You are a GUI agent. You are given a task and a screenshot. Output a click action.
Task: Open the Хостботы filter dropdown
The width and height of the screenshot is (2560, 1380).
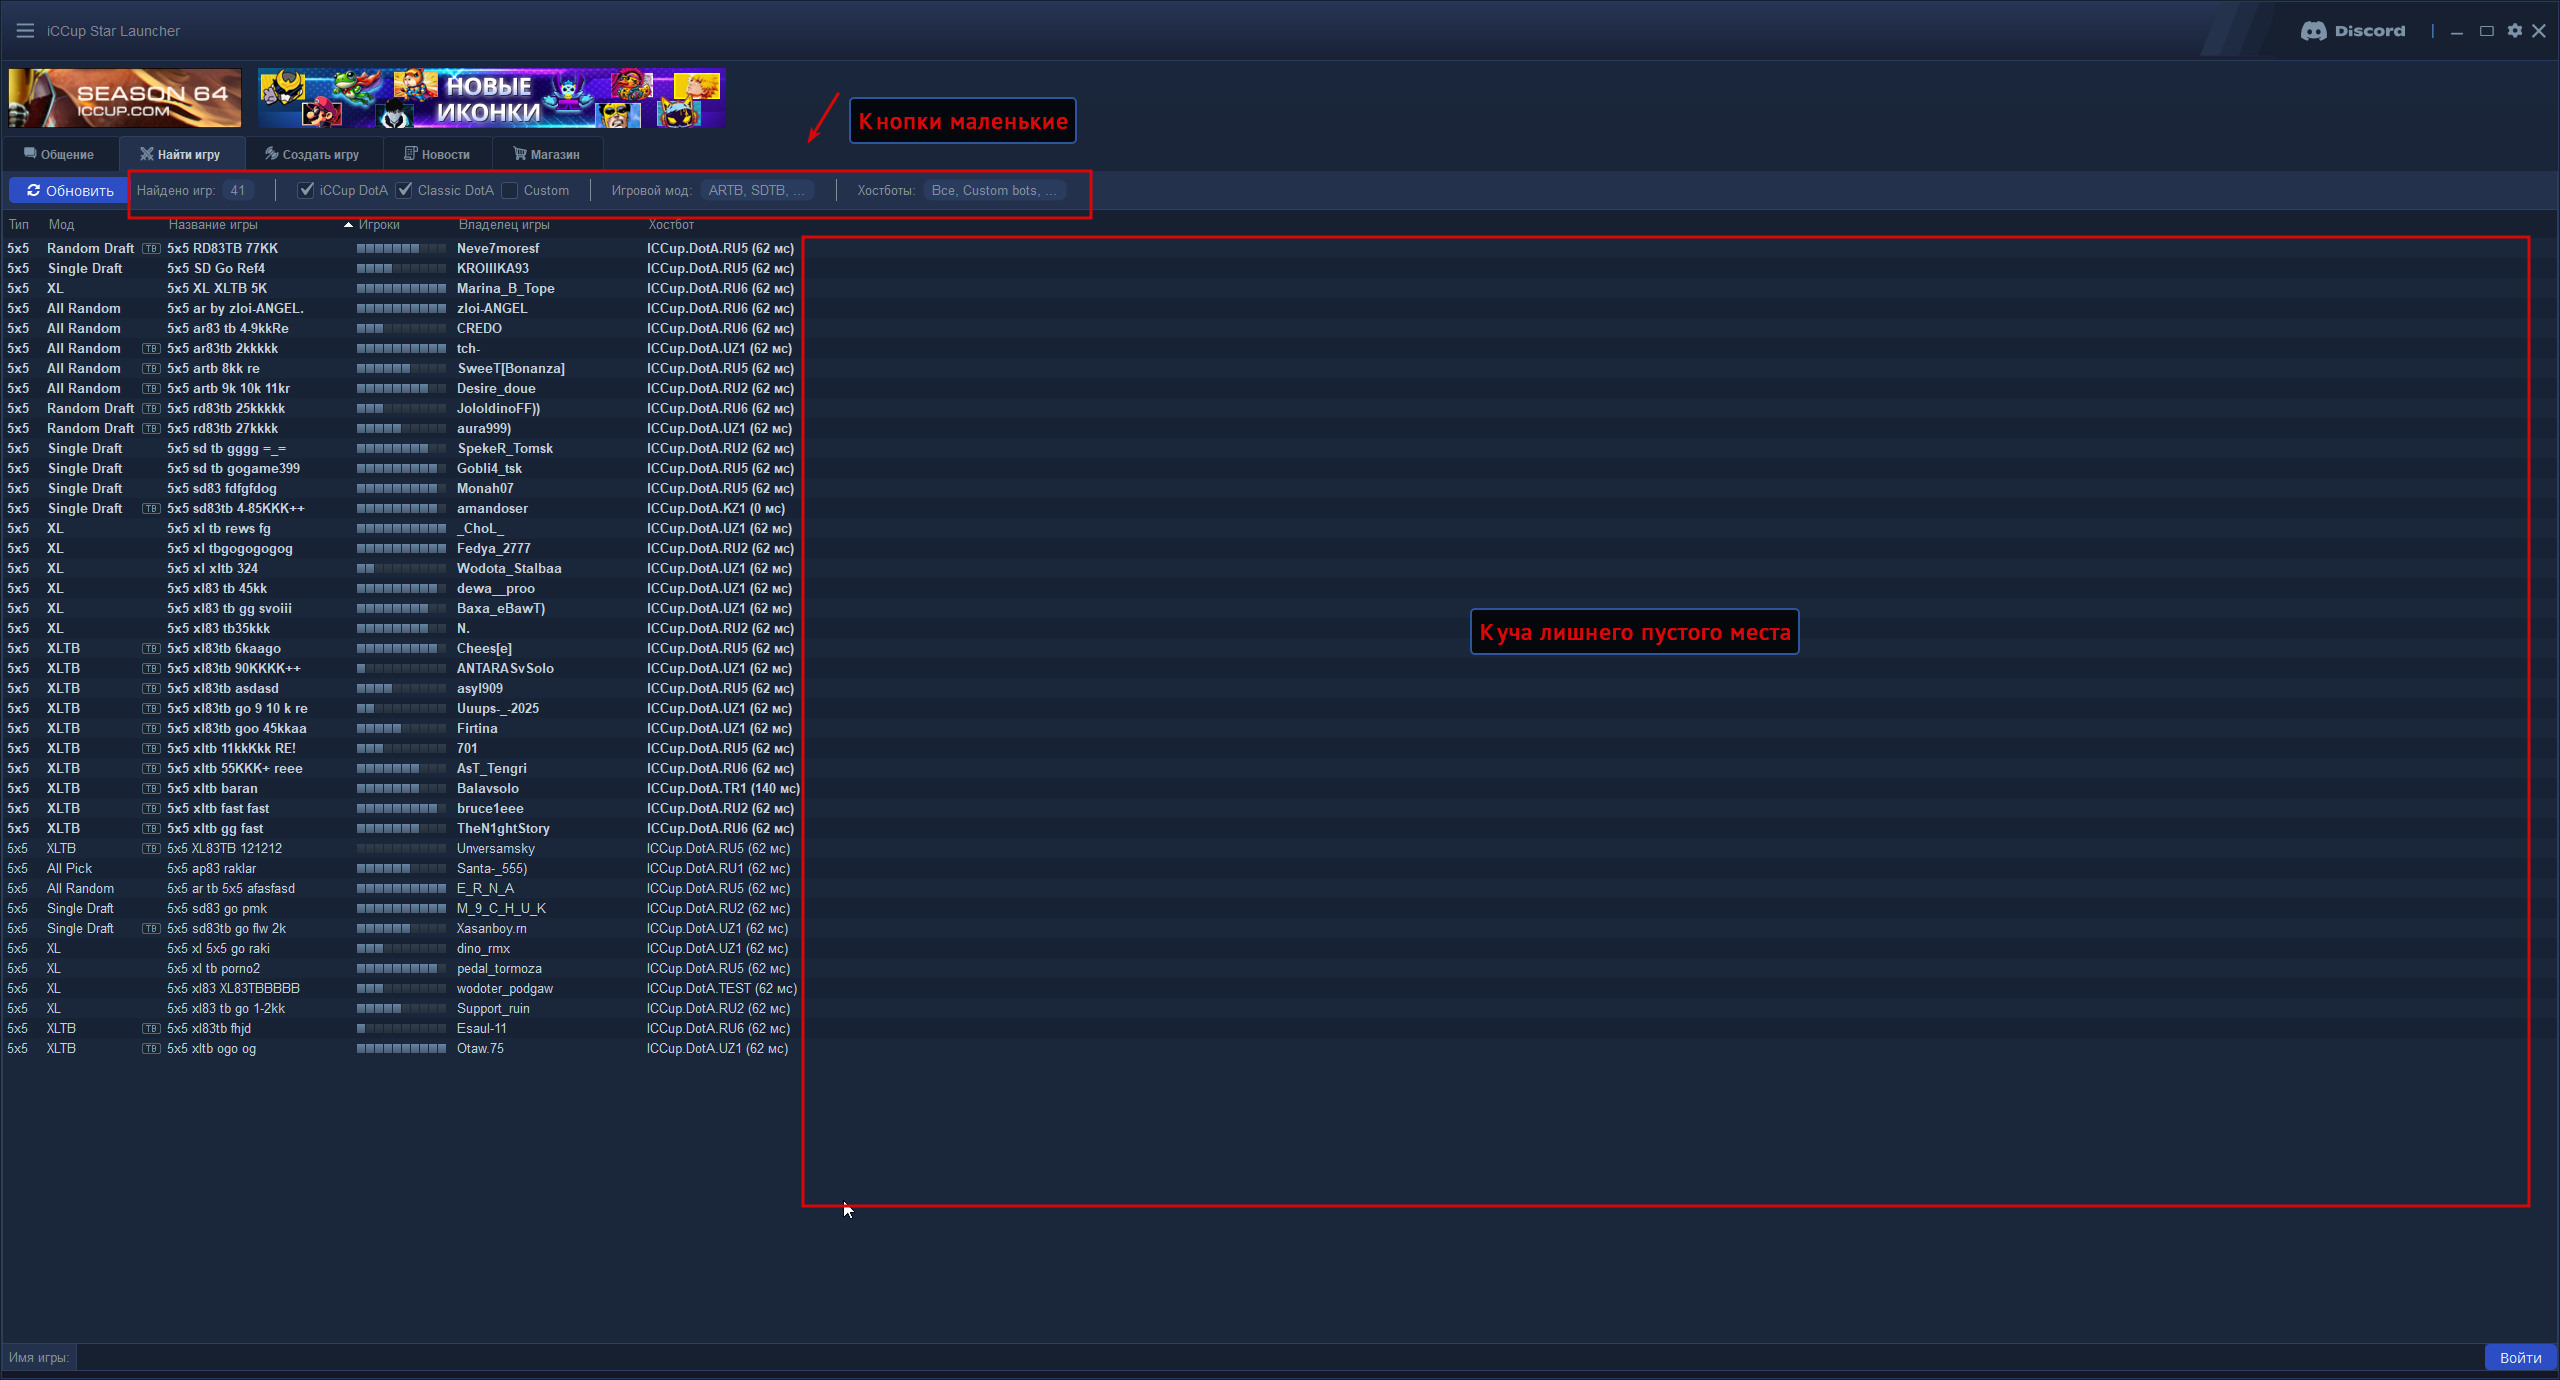point(993,190)
